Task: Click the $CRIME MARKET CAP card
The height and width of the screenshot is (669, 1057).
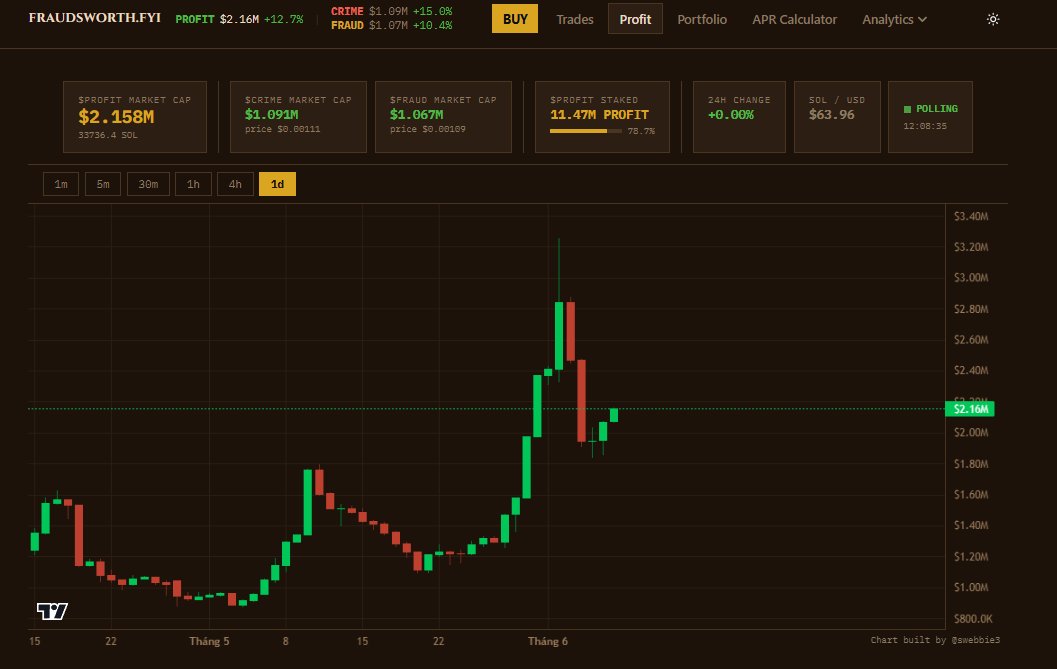Action: point(298,117)
